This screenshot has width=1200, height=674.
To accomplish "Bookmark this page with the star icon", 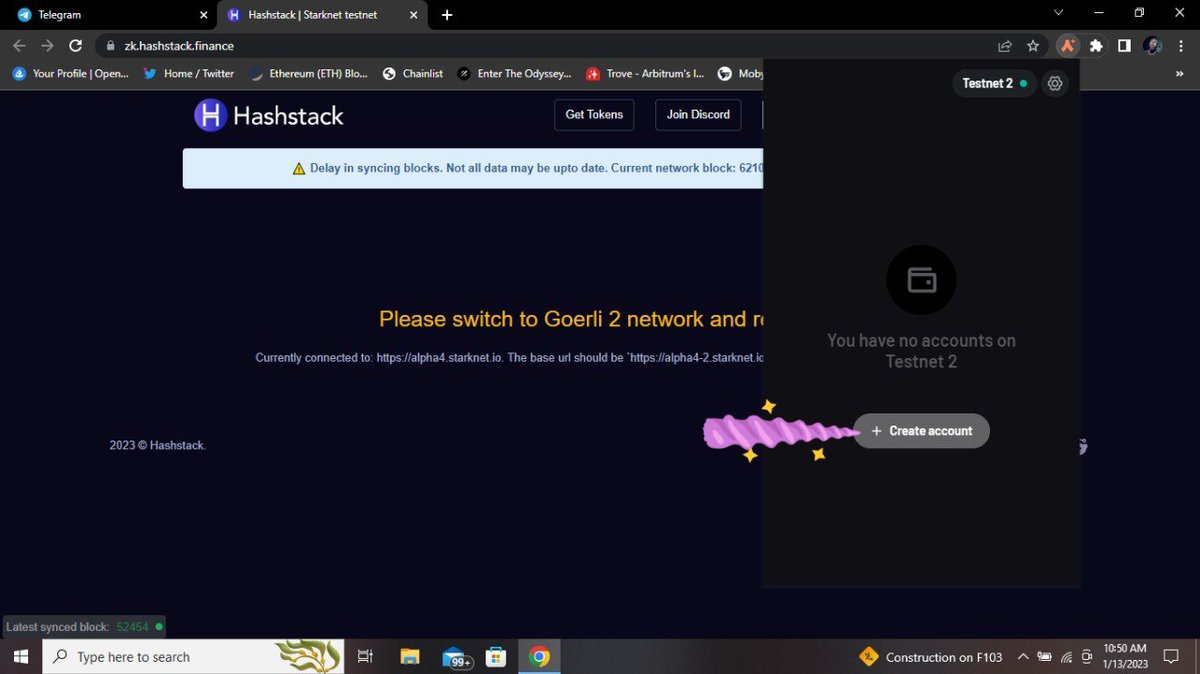I will click(x=1033, y=45).
